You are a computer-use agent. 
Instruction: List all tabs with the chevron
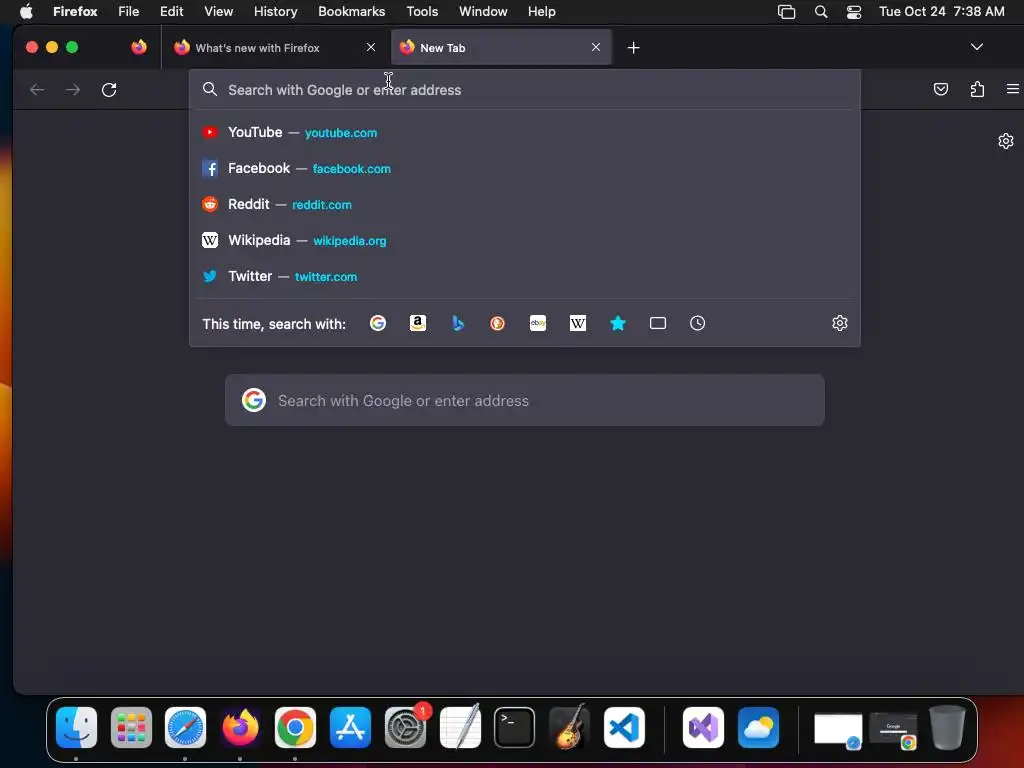tap(977, 47)
